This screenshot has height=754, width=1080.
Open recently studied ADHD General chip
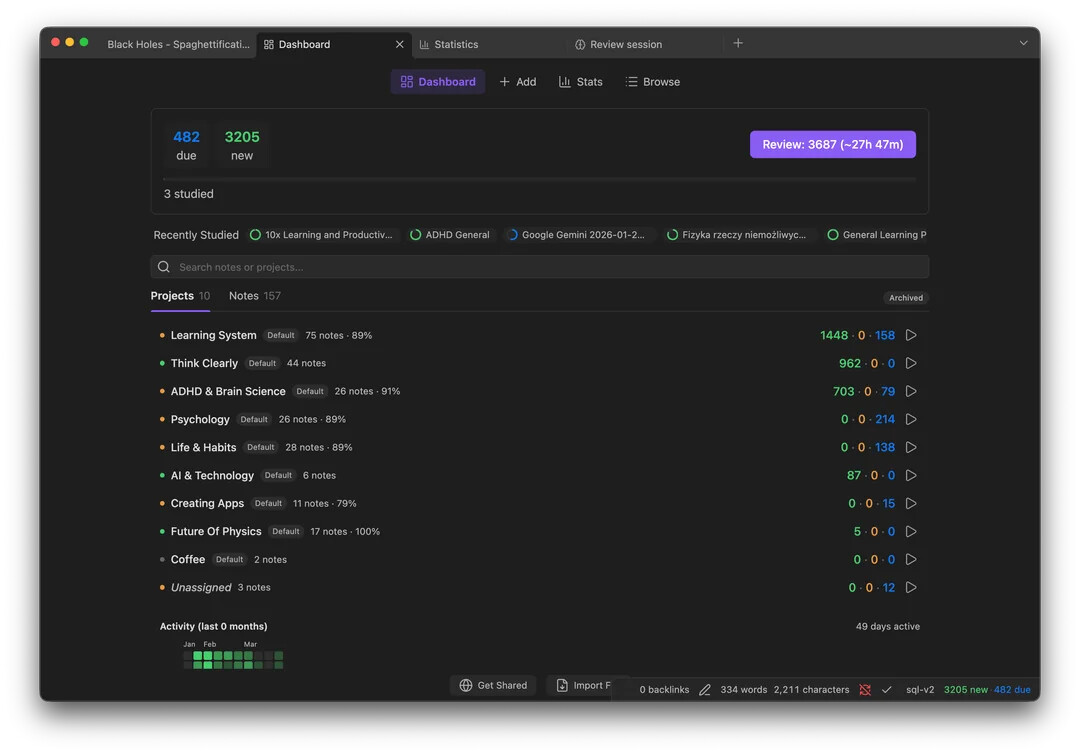click(x=450, y=235)
